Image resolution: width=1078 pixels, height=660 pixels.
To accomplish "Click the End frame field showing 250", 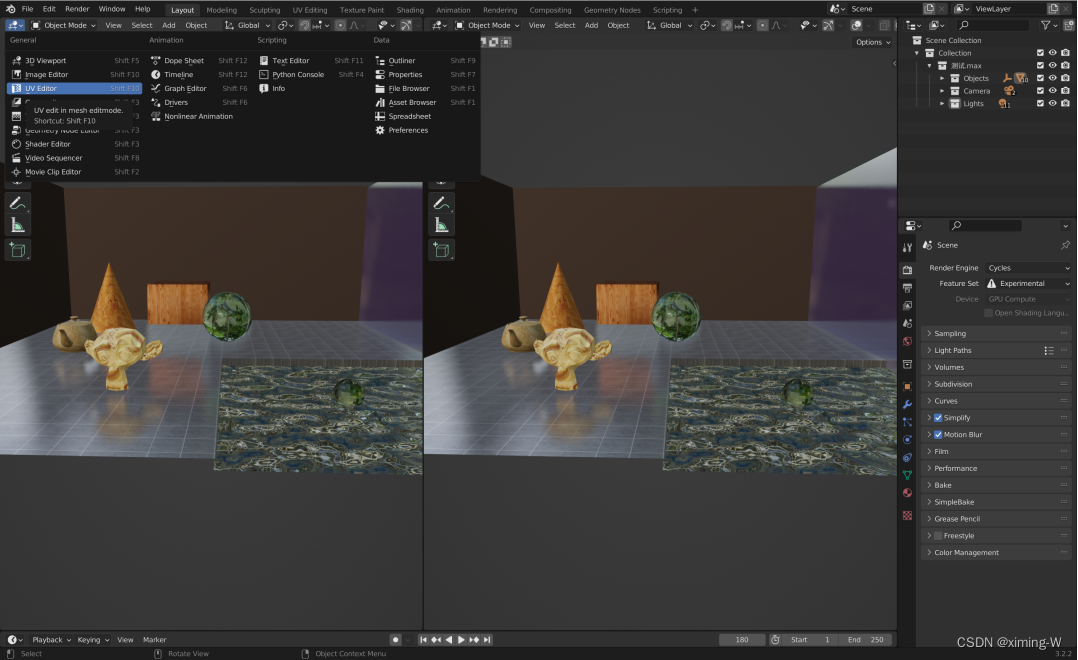I will pos(866,639).
